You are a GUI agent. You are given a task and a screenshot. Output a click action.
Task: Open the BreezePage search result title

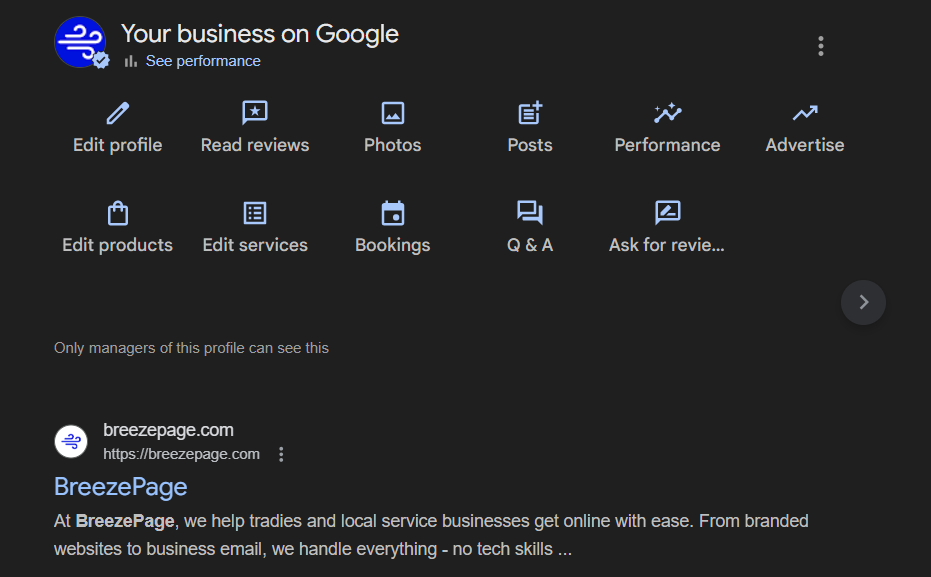point(121,487)
